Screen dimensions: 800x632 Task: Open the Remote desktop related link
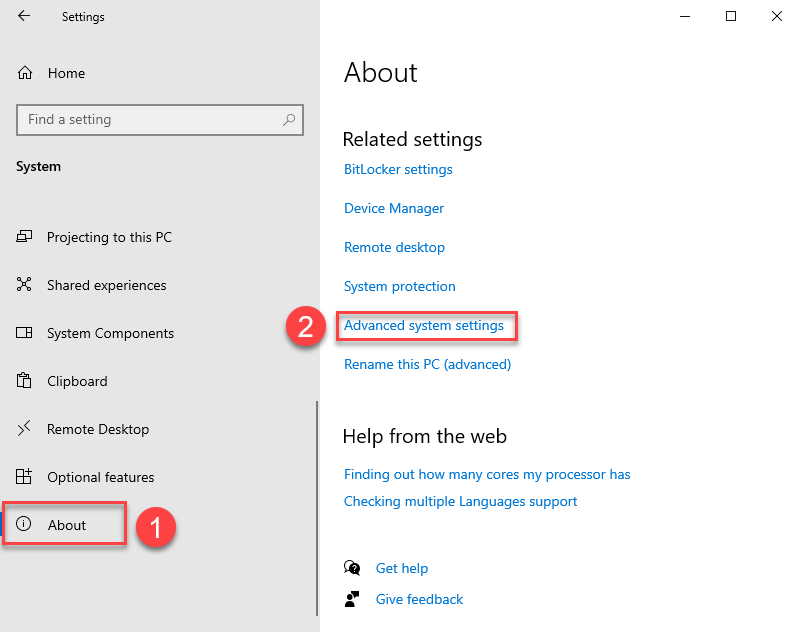394,247
